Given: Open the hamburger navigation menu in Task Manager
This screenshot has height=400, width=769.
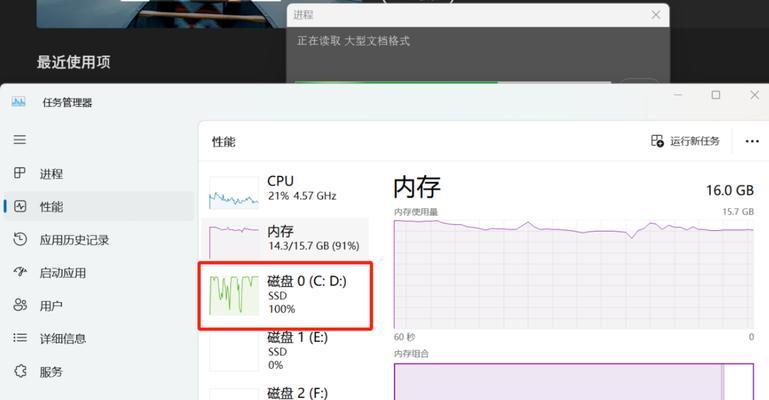Looking at the screenshot, I should pos(20,140).
